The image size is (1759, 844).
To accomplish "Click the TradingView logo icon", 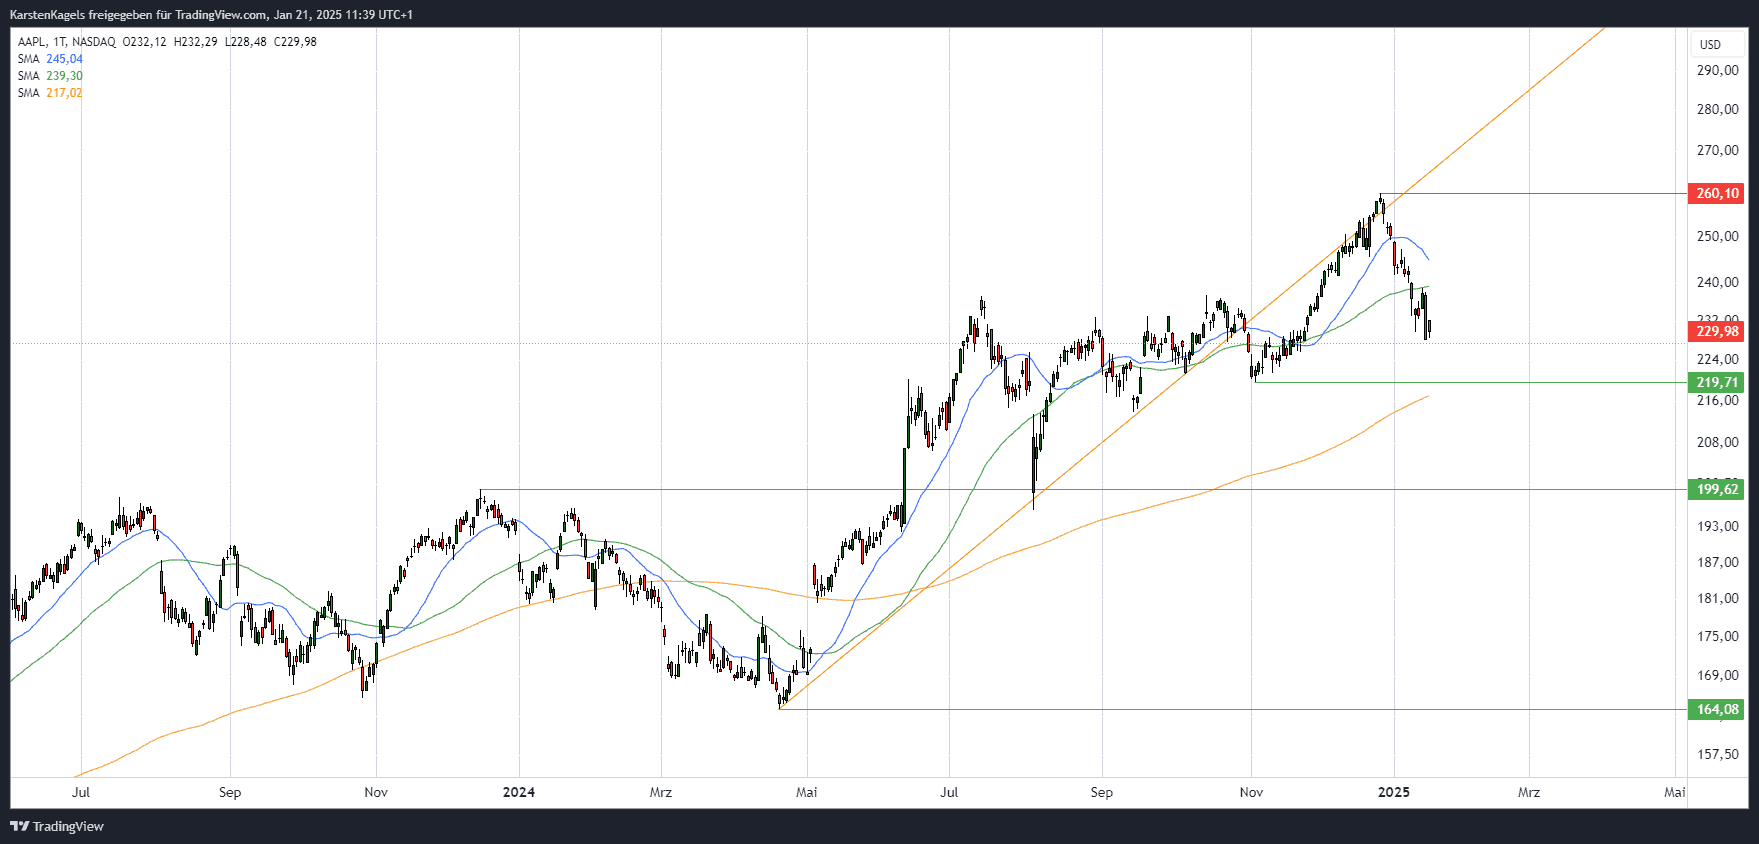I will (x=19, y=826).
